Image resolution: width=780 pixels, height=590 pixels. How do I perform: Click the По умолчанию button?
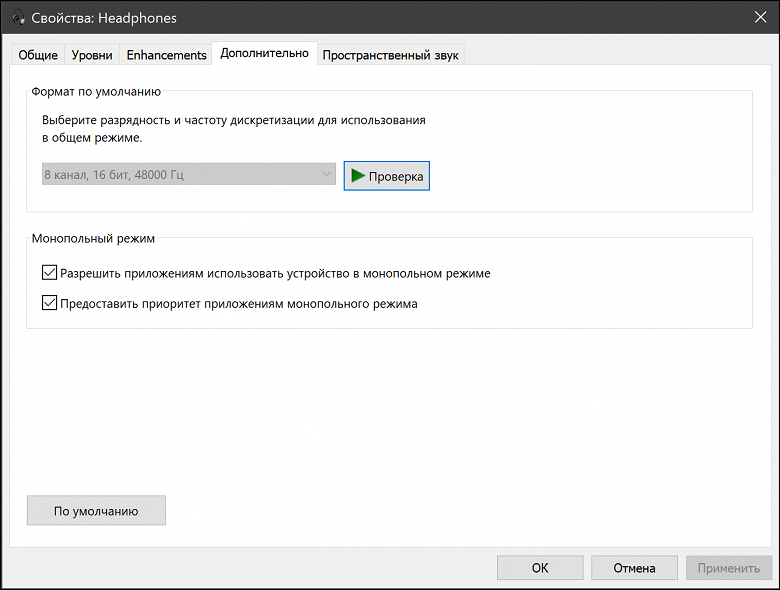tap(96, 511)
